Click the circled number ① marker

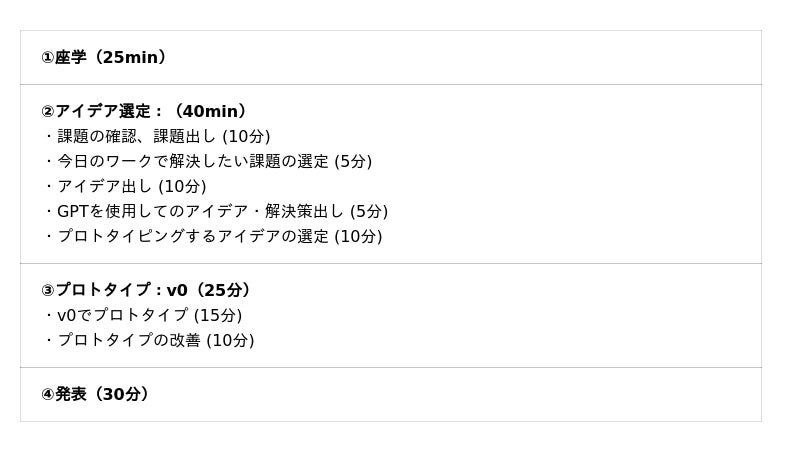coord(48,58)
